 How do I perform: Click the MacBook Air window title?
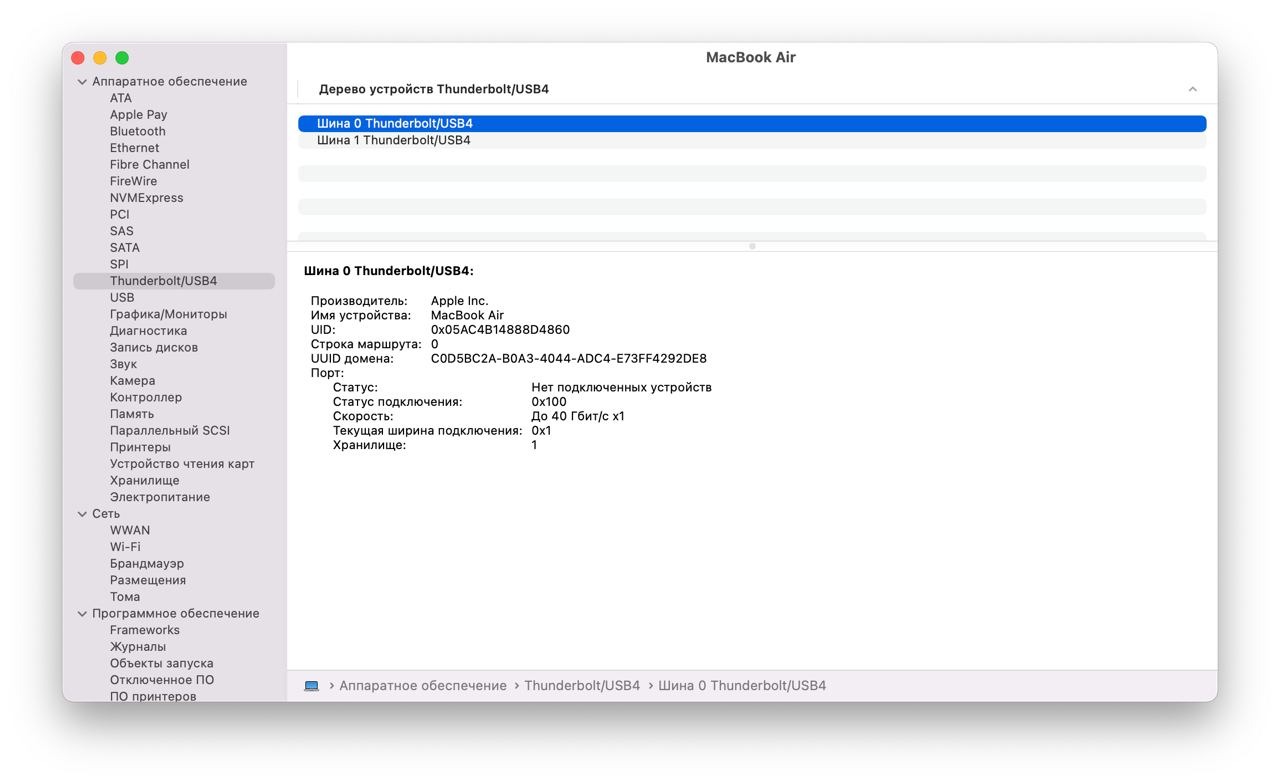click(751, 58)
